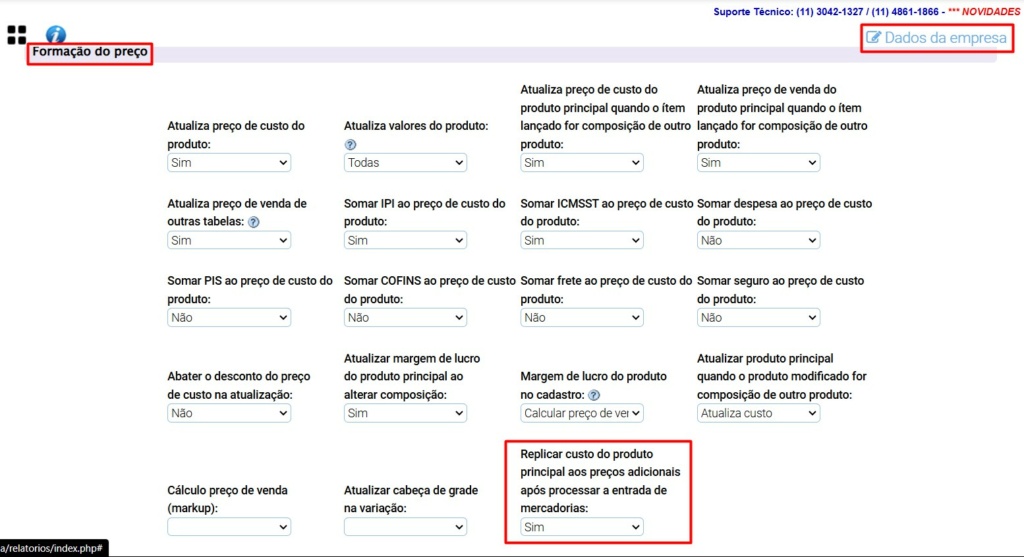This screenshot has width=1024, height=557.
Task: Open Atualiza preço de custo do produto dropdown
Action: point(229,163)
